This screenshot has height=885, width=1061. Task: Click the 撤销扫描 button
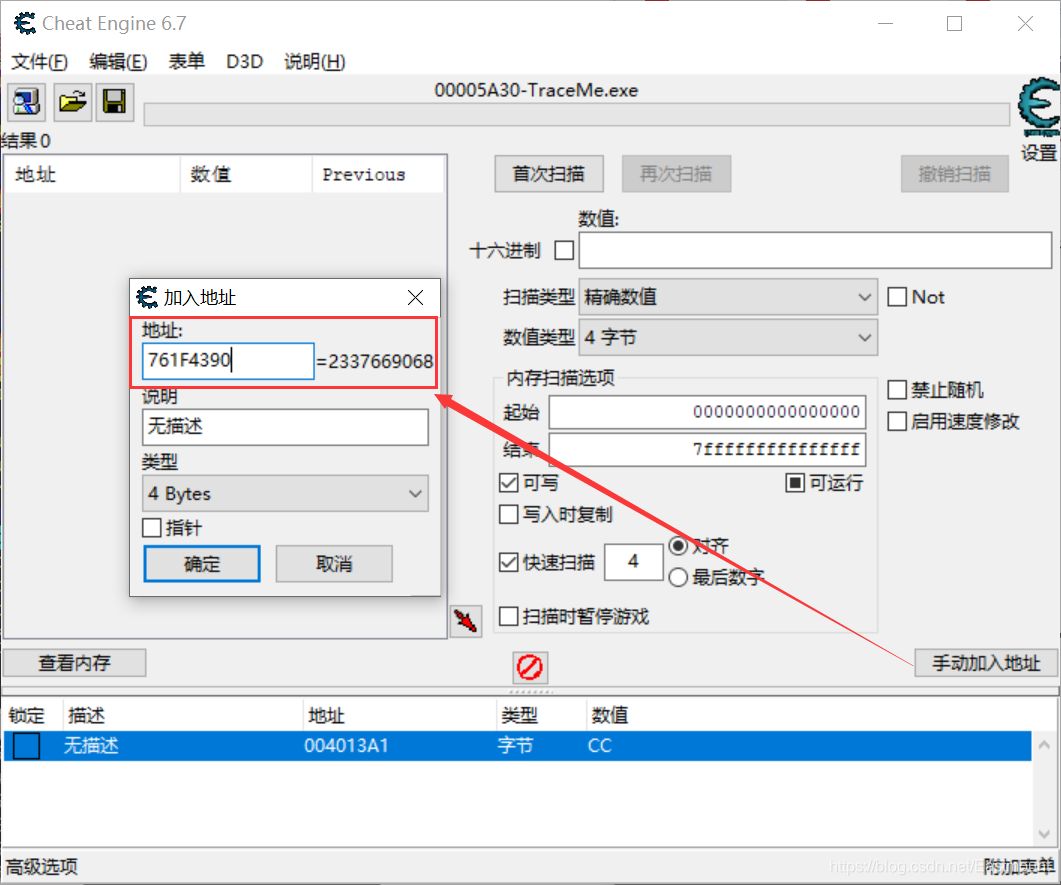[x=955, y=174]
